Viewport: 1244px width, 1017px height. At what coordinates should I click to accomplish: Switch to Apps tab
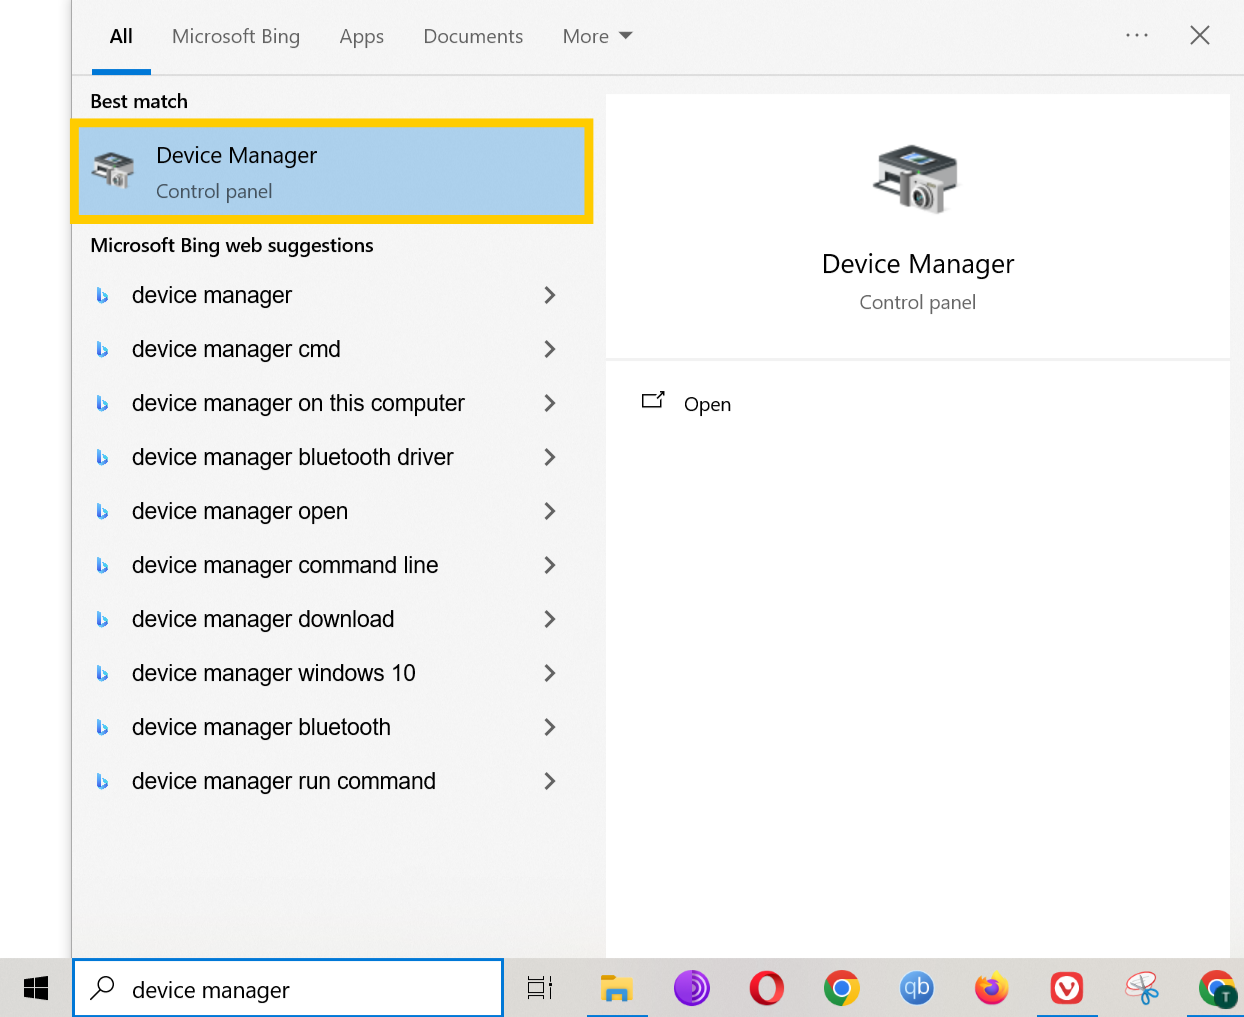tap(362, 36)
